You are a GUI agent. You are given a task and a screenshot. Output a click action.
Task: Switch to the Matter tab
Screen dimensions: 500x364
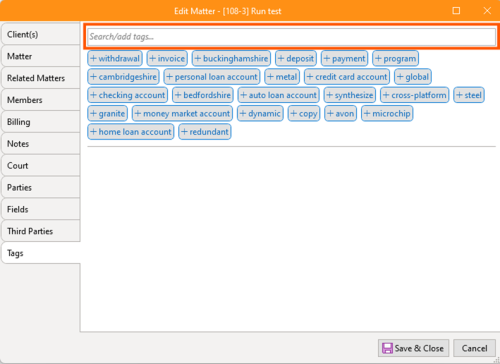pos(41,56)
